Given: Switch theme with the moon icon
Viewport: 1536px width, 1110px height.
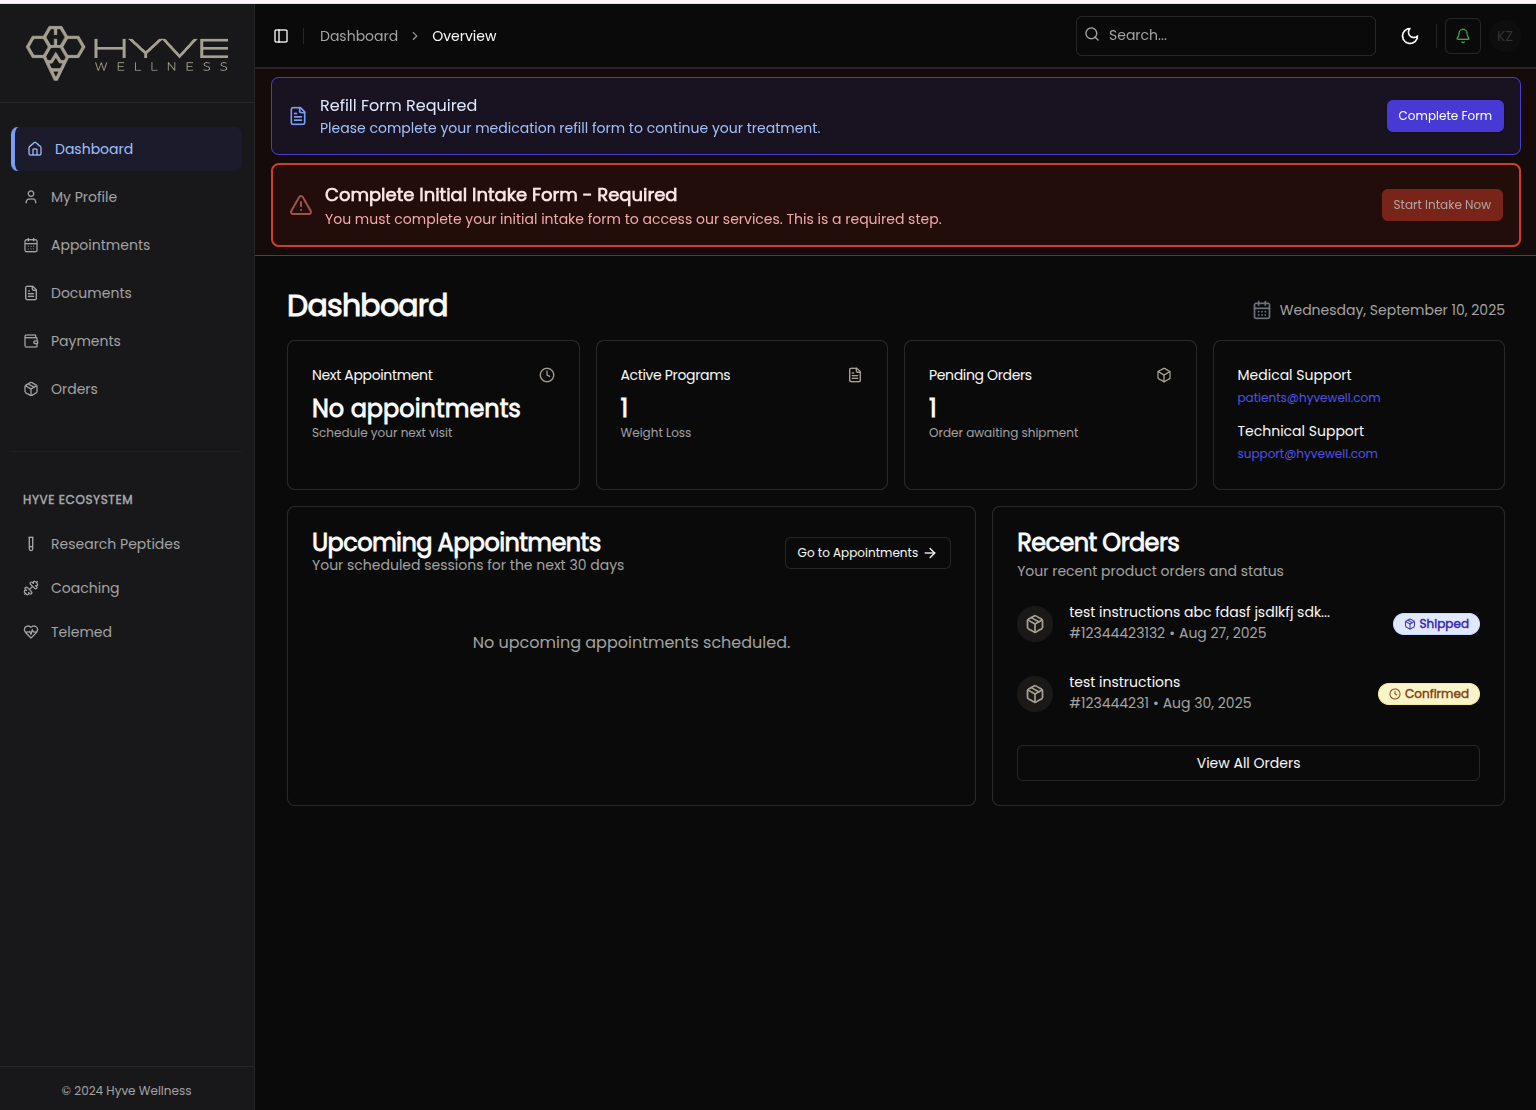Looking at the screenshot, I should 1410,36.
